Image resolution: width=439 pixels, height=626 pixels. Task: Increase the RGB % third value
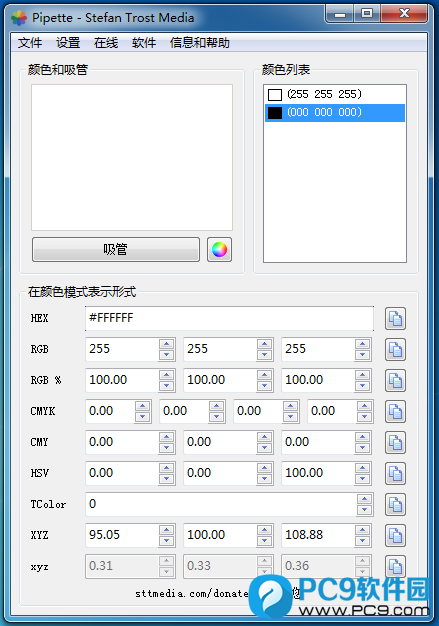coord(362,375)
